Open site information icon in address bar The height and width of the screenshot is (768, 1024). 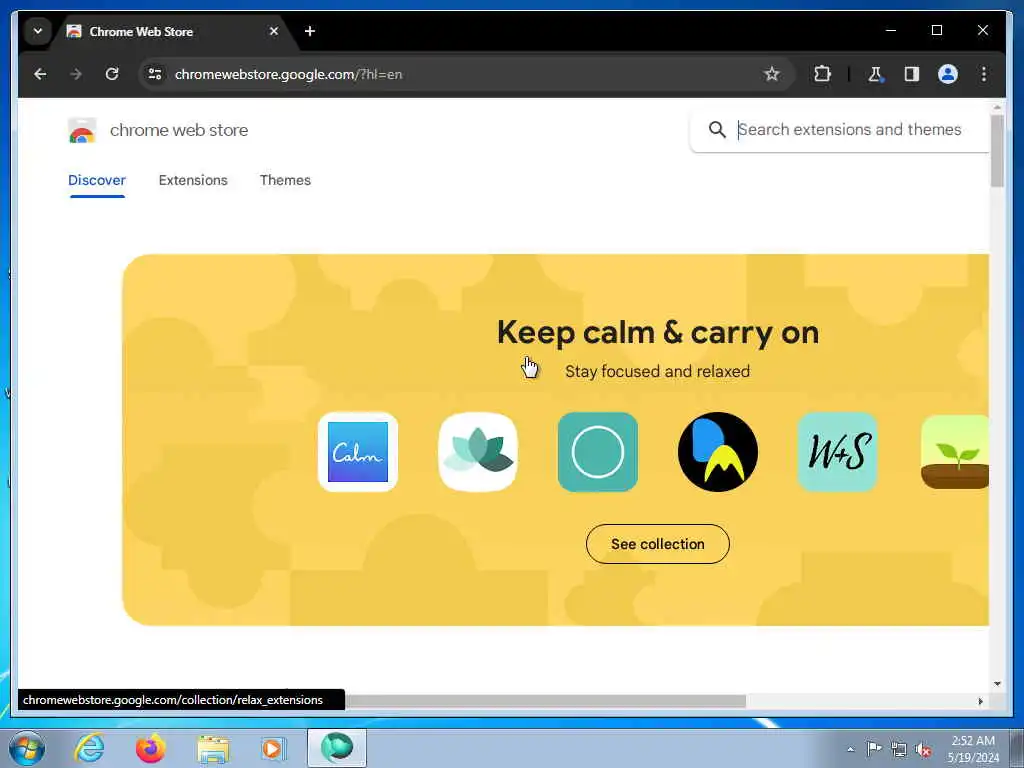(x=155, y=74)
